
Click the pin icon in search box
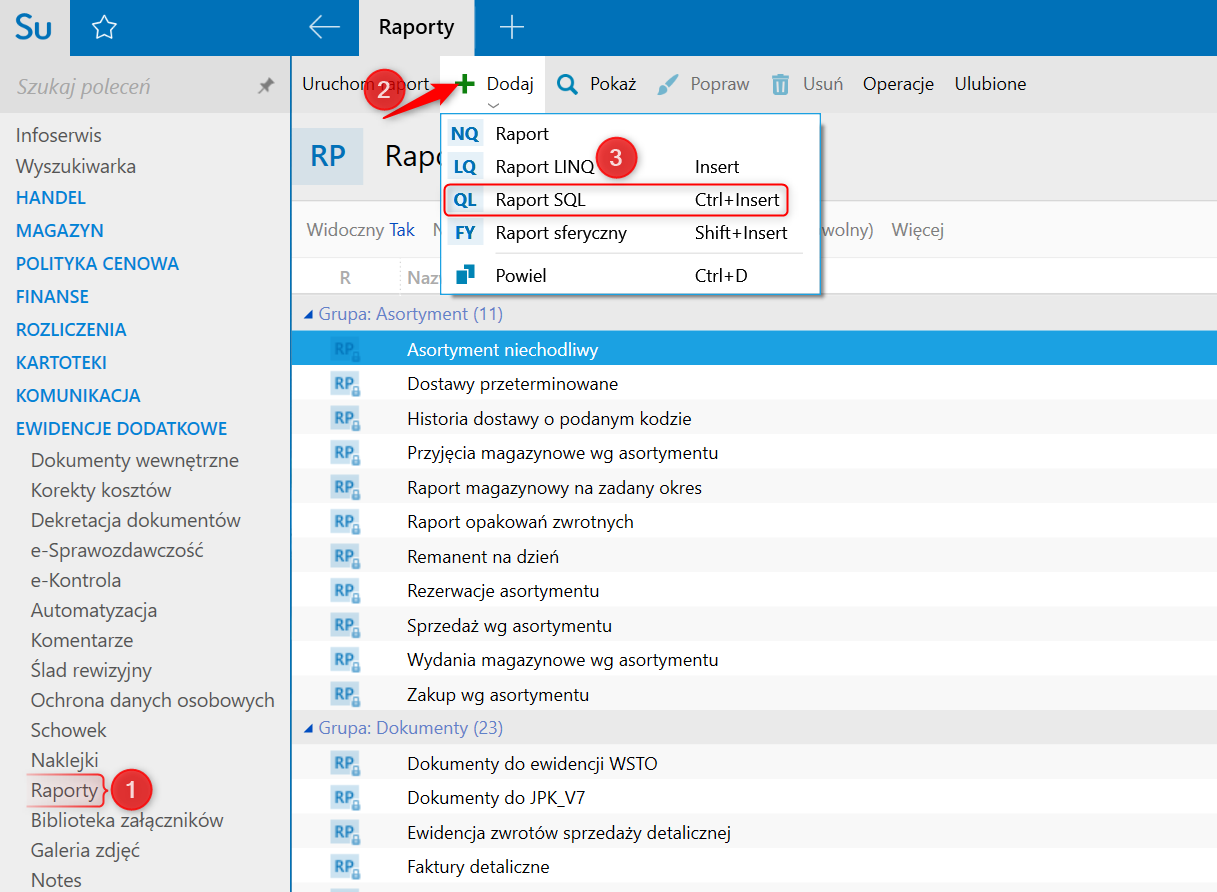(265, 87)
